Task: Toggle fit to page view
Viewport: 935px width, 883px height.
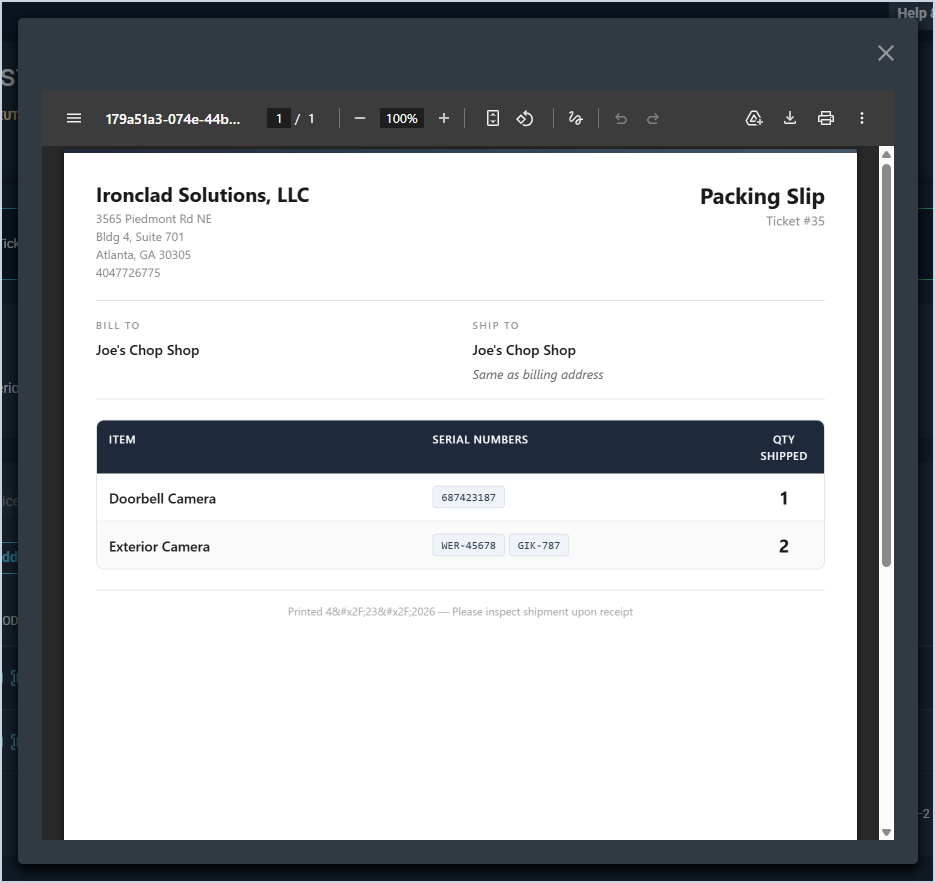Action: pyautogui.click(x=492, y=118)
